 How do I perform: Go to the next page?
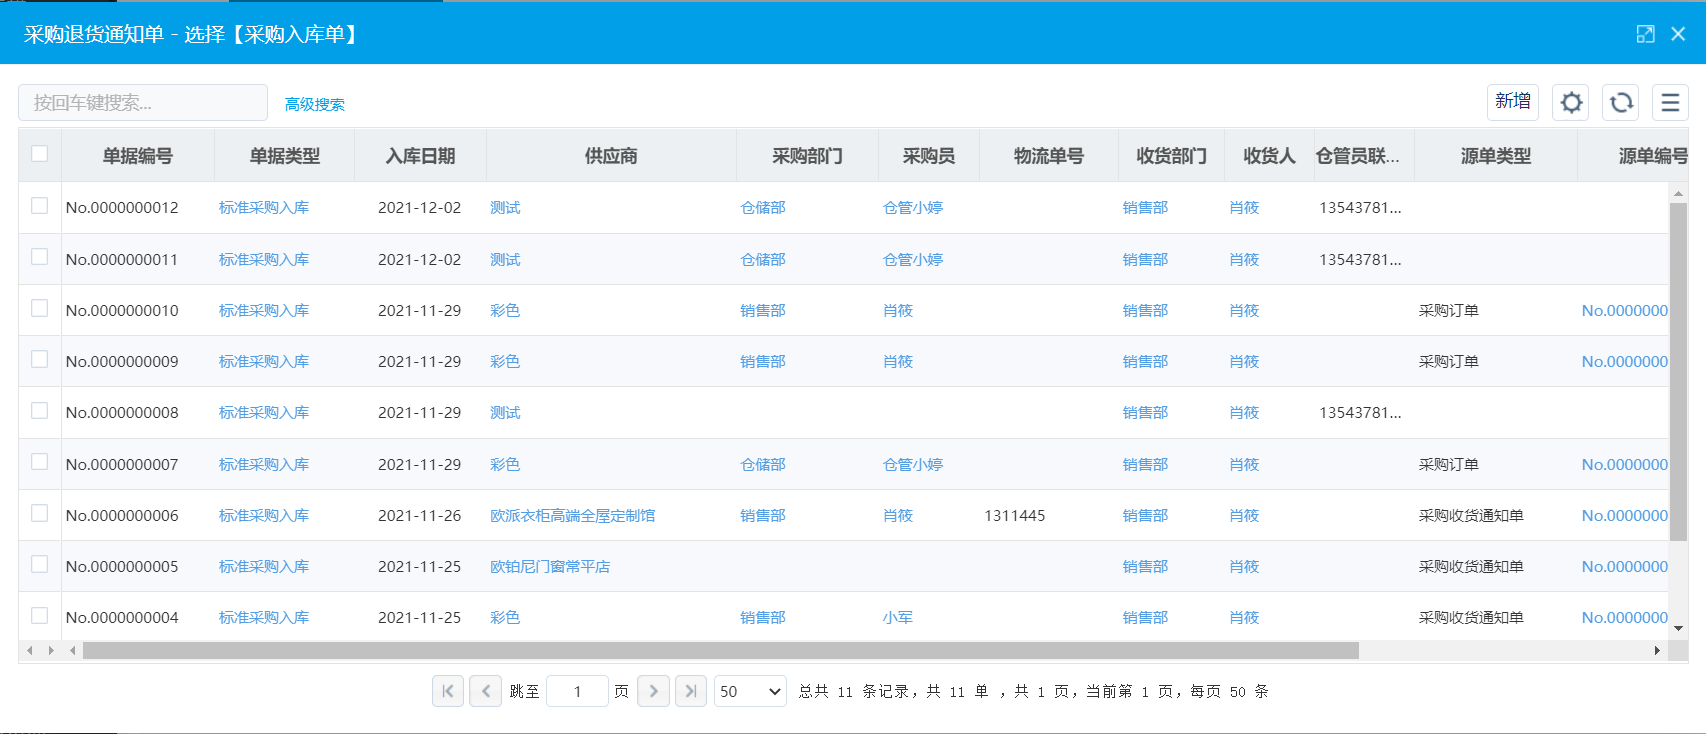[x=653, y=691]
